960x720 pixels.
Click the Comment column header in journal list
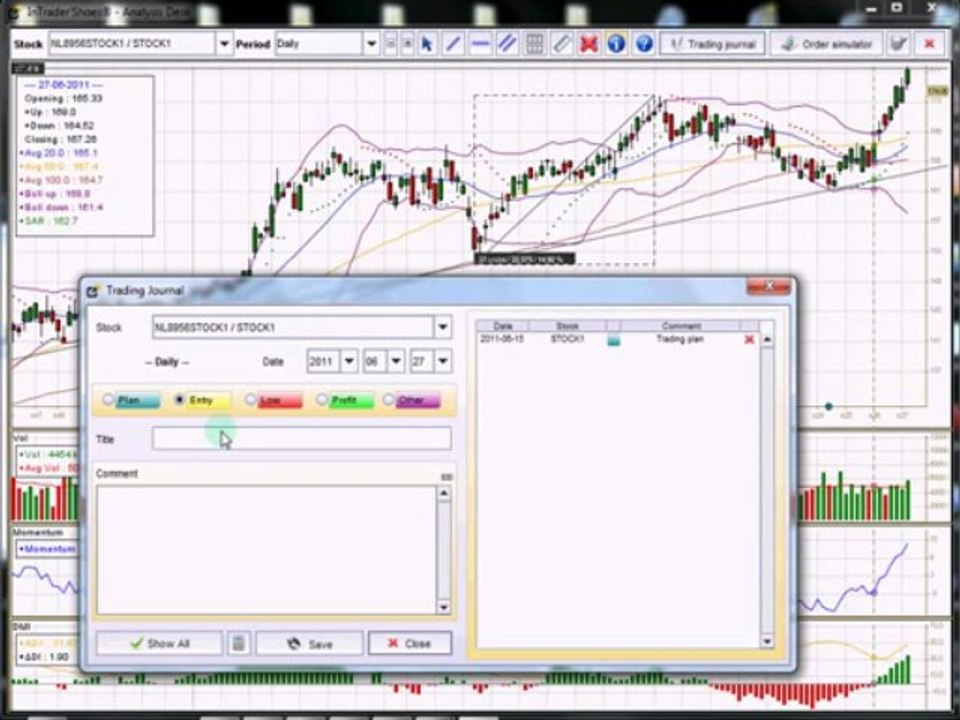coord(681,326)
